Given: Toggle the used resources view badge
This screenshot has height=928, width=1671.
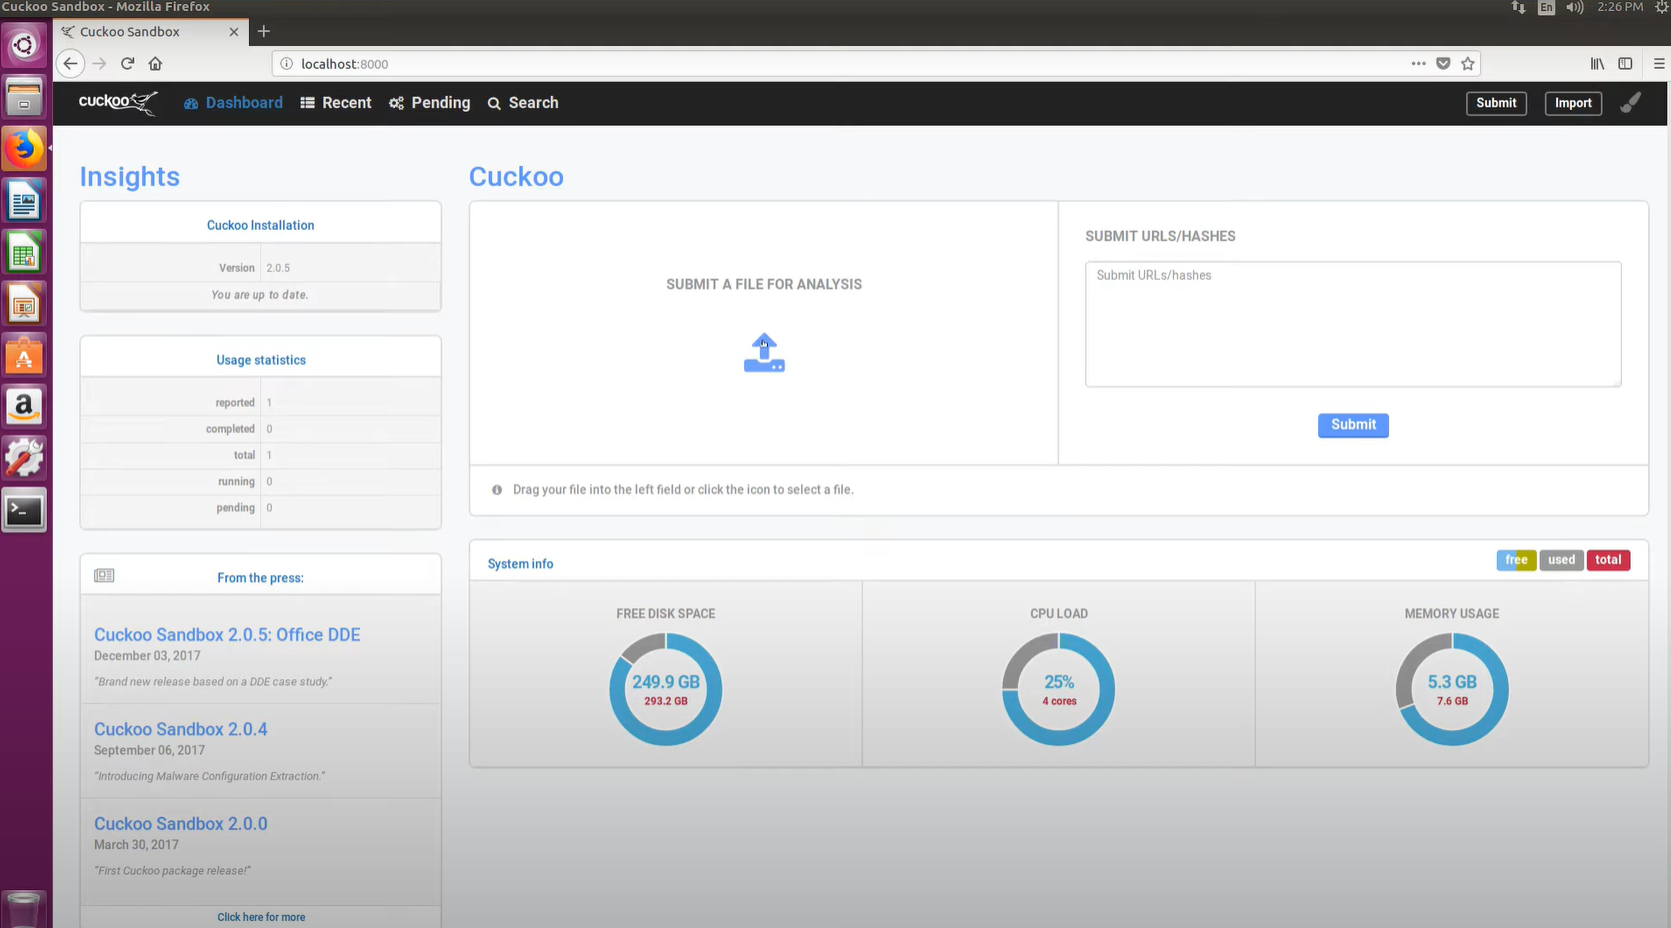Looking at the screenshot, I should point(1561,560).
